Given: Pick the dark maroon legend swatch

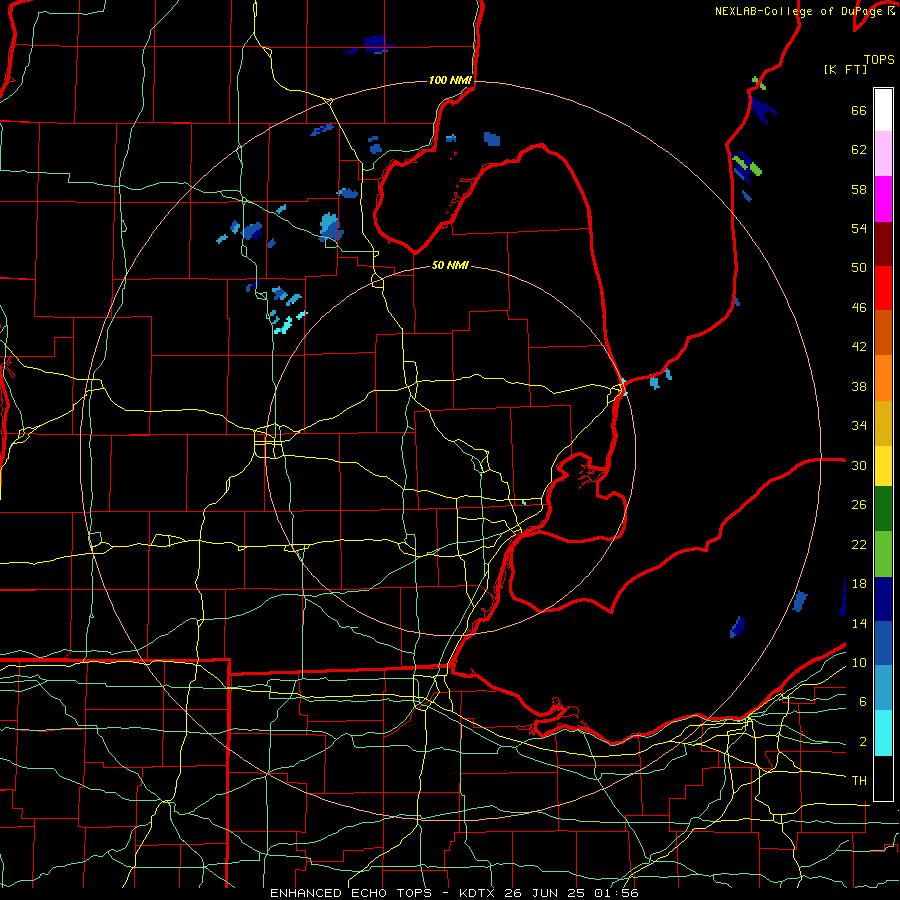Looking at the screenshot, I should click(883, 244).
